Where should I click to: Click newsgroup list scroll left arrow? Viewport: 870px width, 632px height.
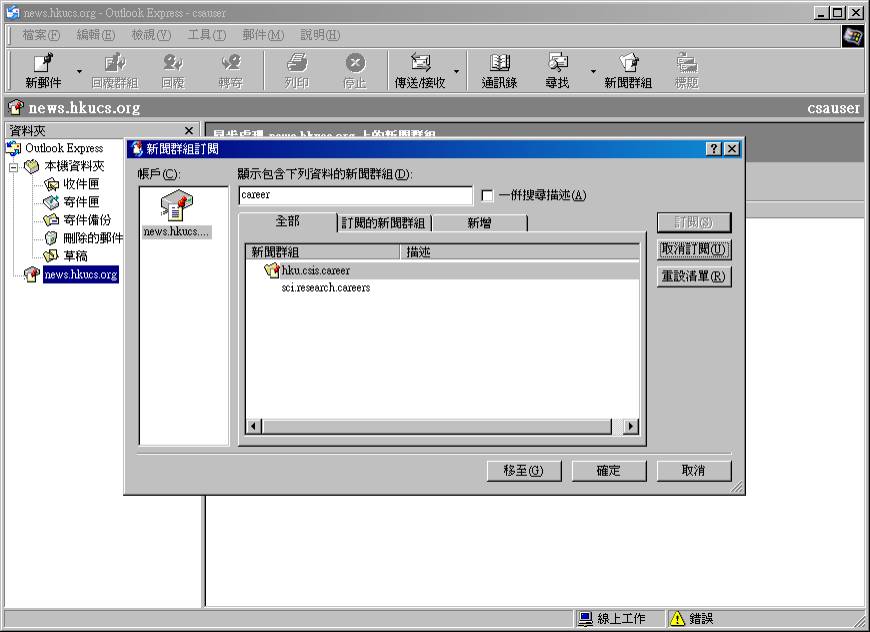click(x=254, y=426)
